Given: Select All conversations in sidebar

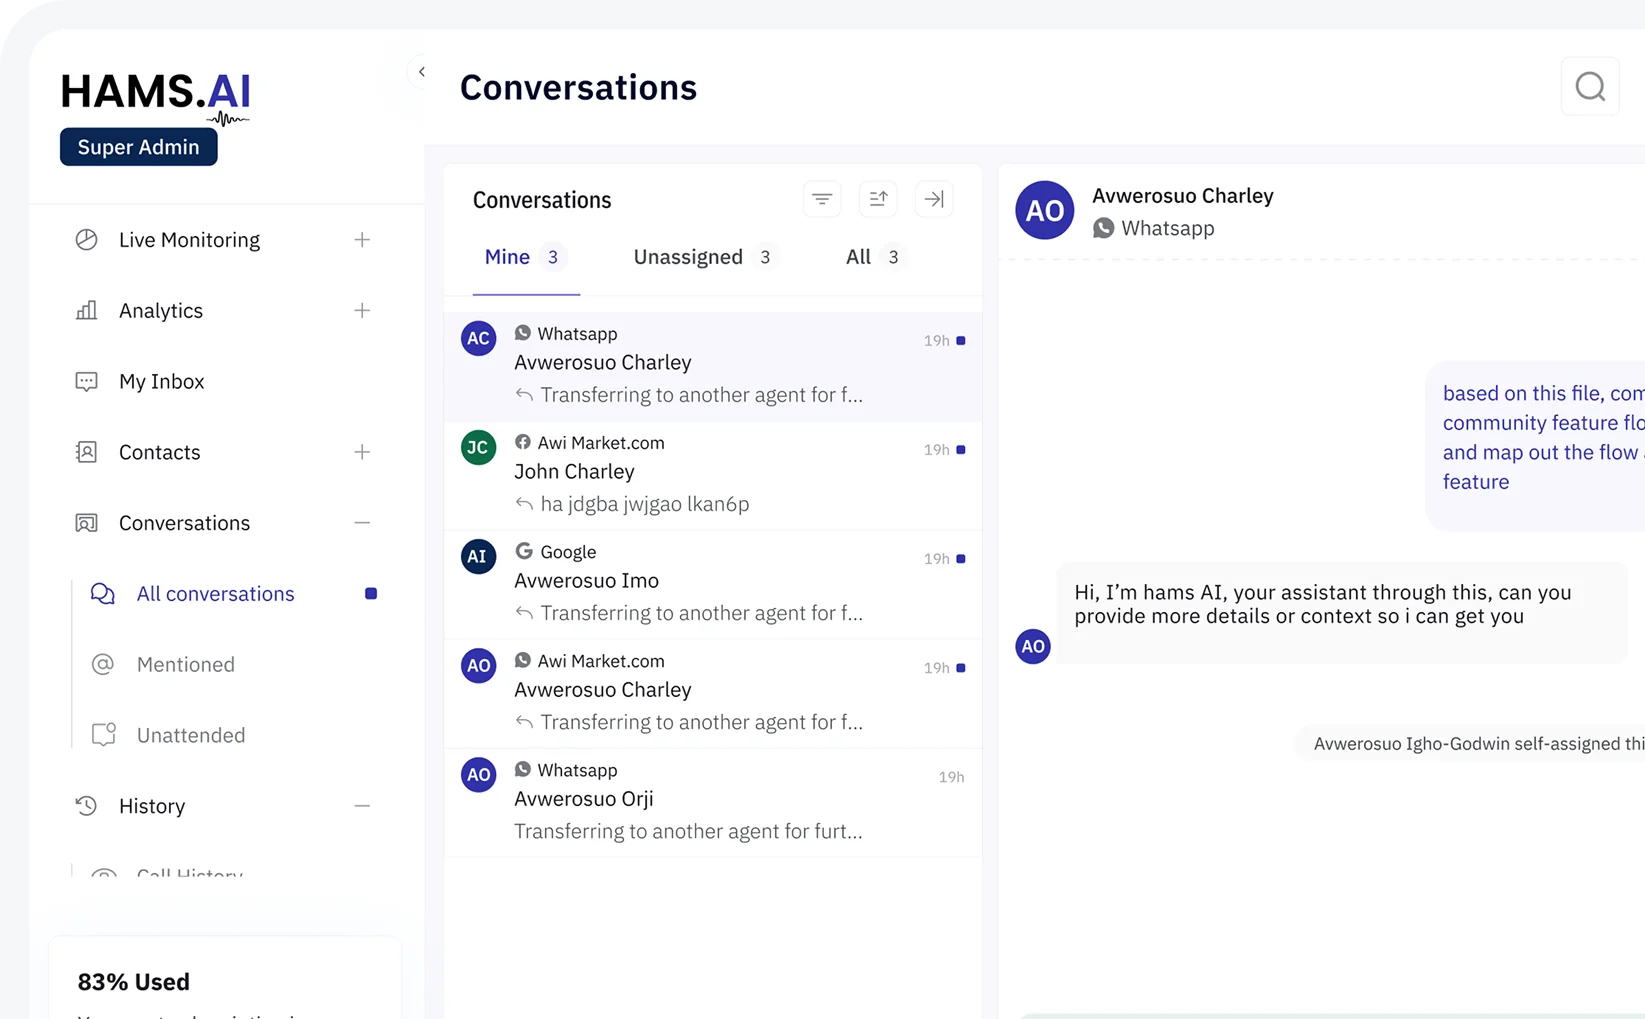Looking at the screenshot, I should [216, 594].
